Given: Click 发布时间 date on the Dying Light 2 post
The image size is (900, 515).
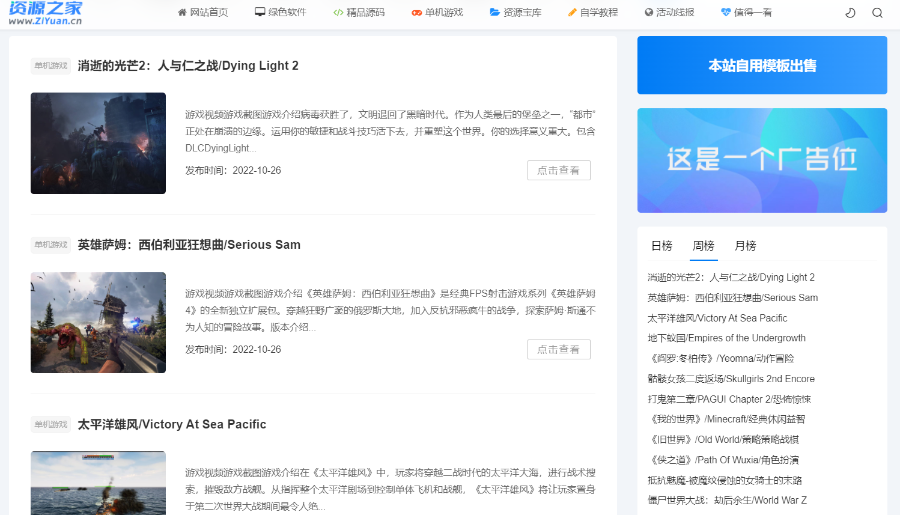Looking at the screenshot, I should point(232,170).
